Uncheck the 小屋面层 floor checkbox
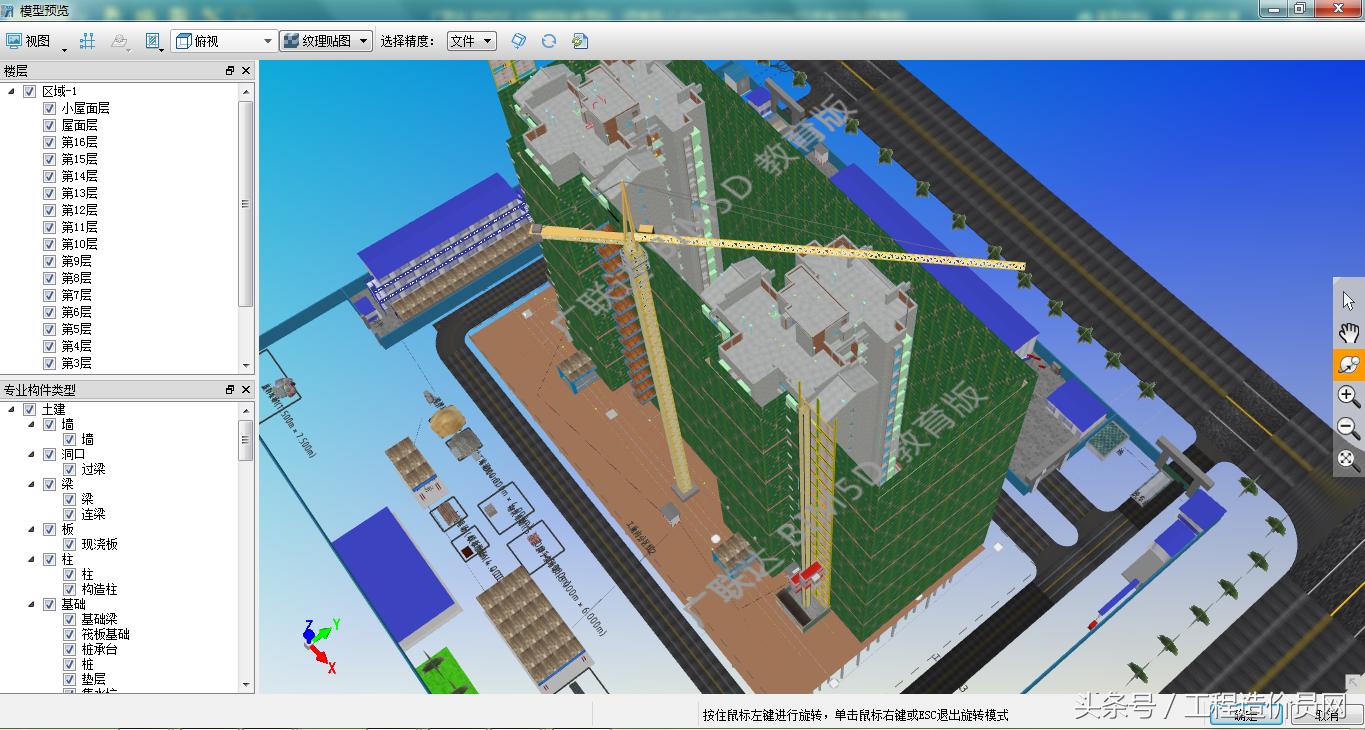 pos(49,108)
